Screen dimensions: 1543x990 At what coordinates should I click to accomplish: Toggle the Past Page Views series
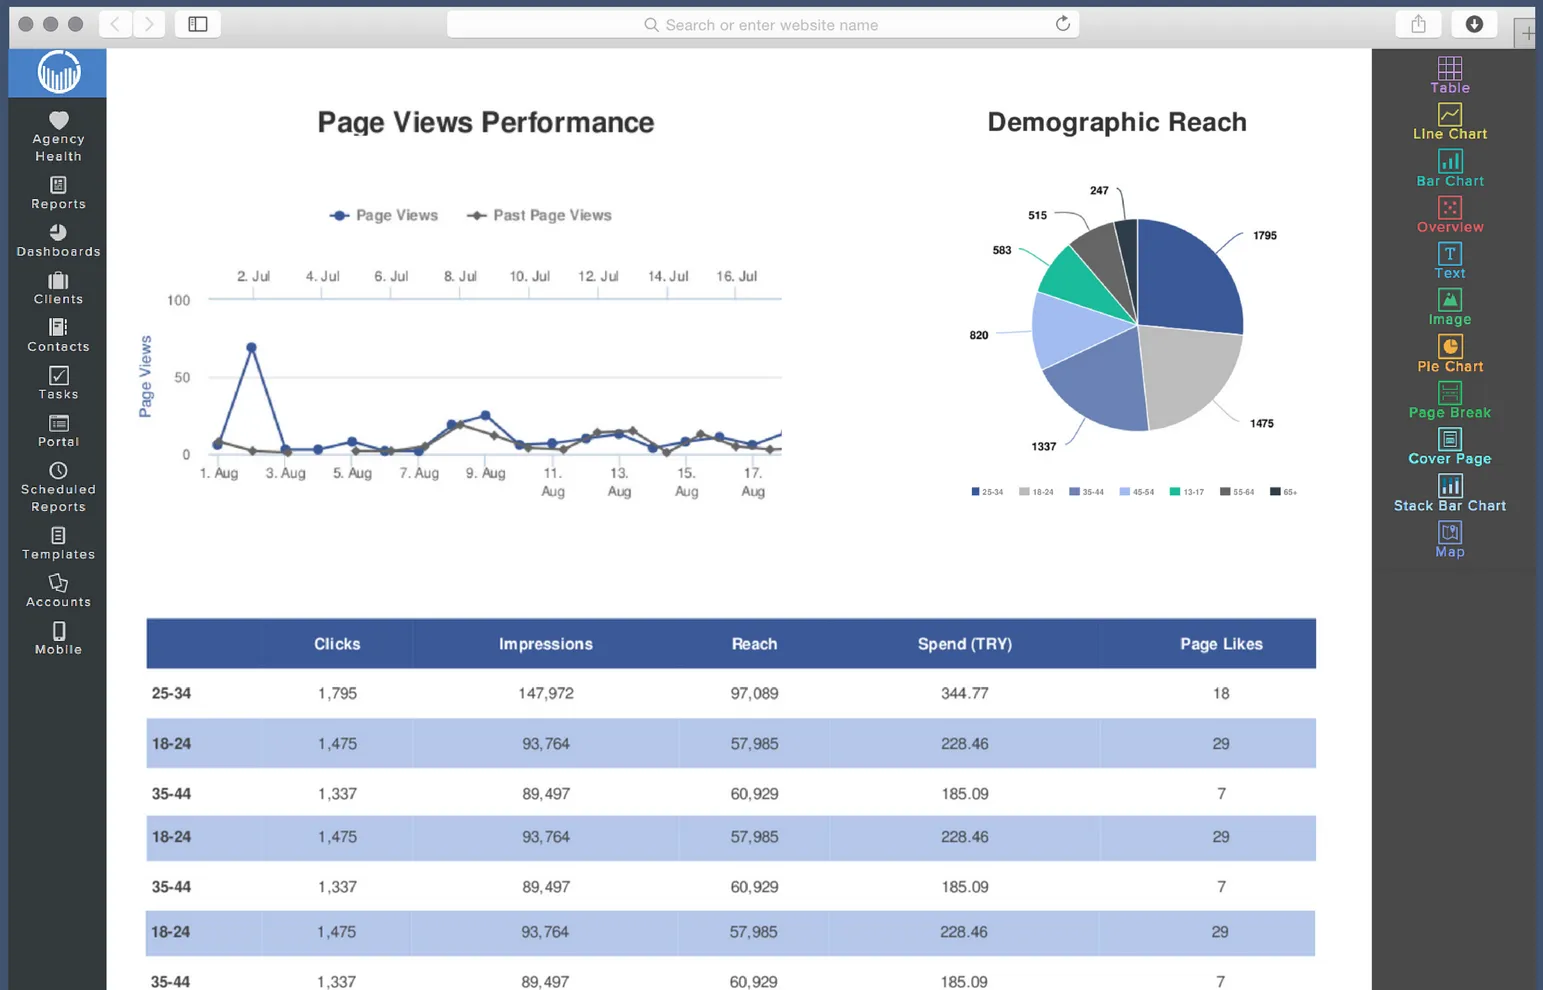539,215
